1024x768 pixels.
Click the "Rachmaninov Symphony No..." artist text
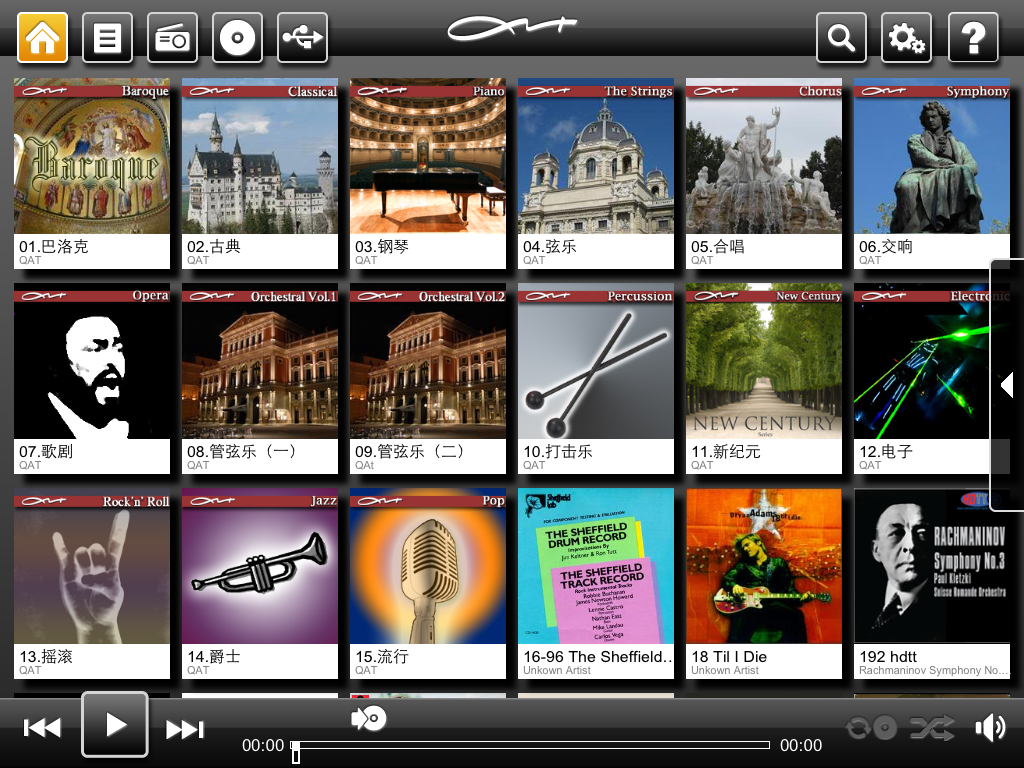[x=934, y=670]
